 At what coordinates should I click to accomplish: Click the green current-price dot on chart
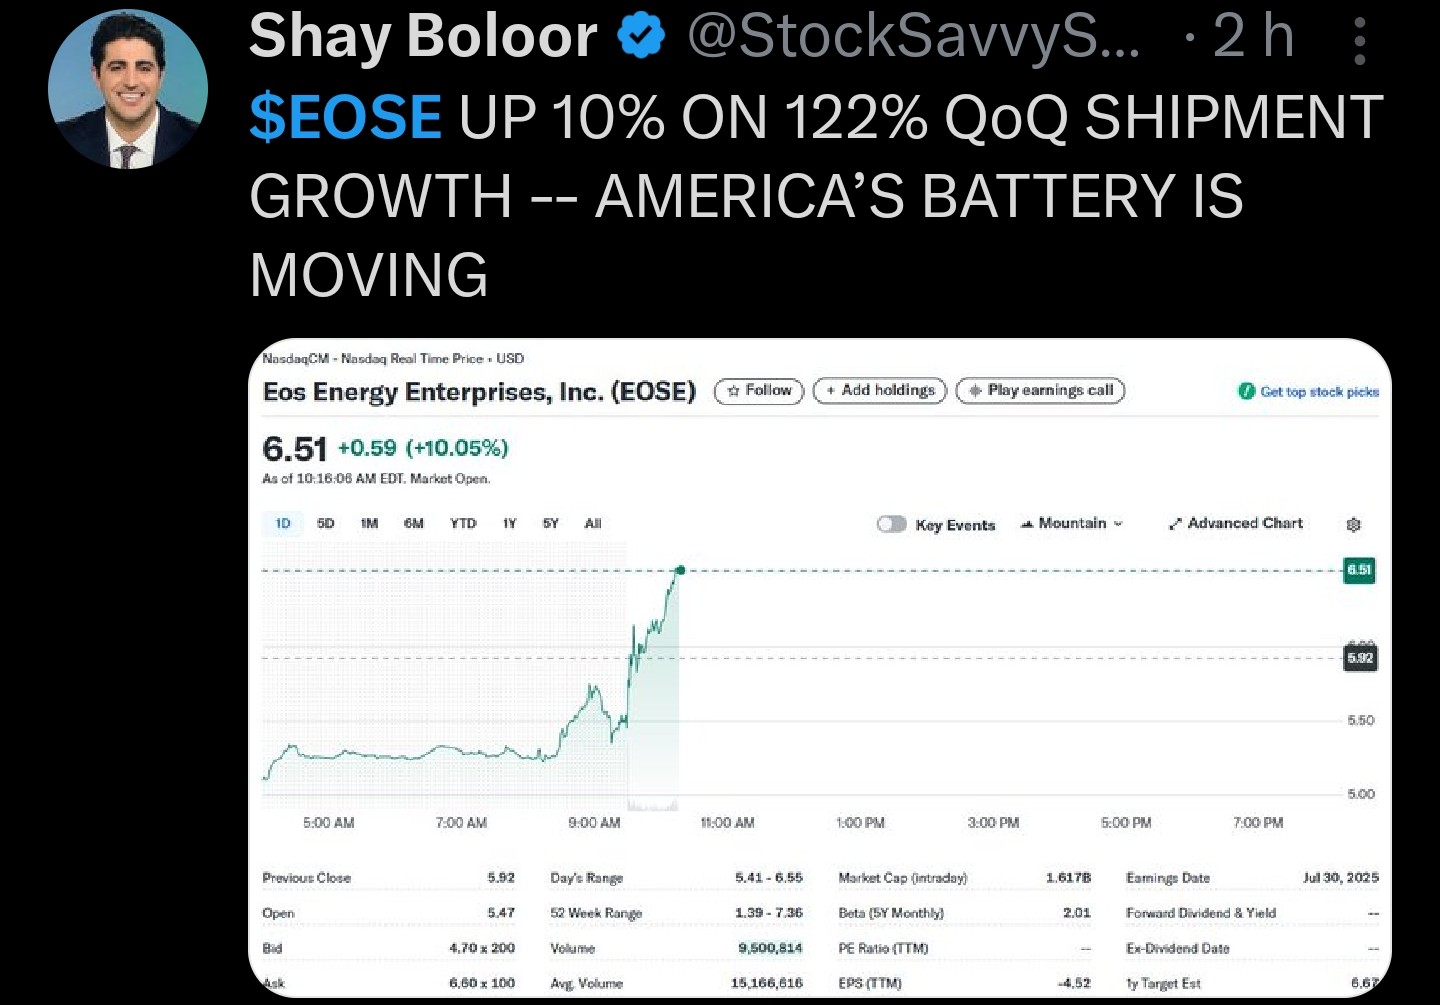coord(680,570)
